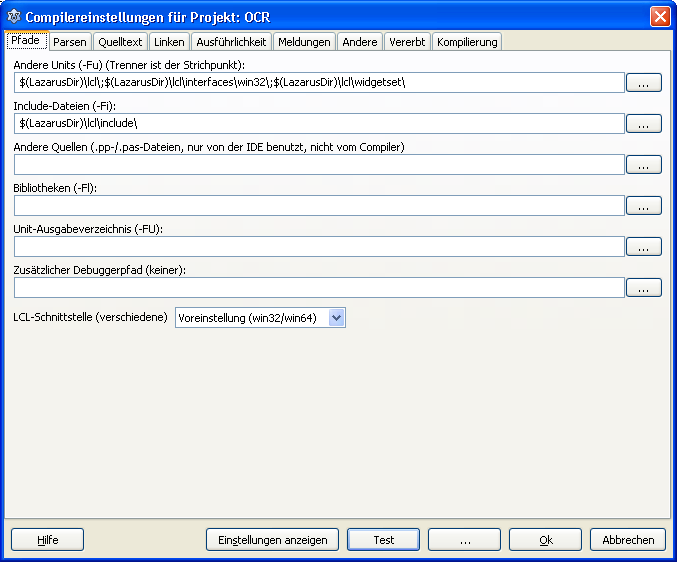Click the Hilfe button
The image size is (677, 562).
47,540
